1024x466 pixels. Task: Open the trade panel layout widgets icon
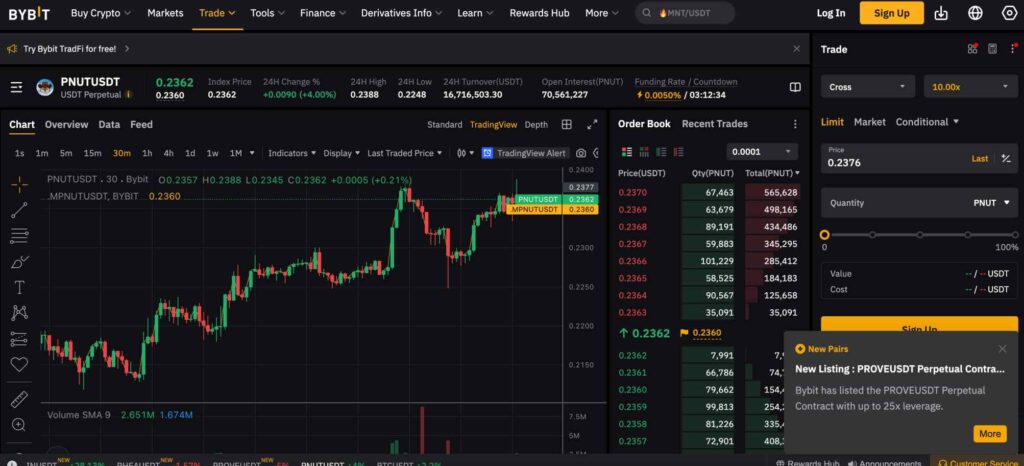(x=972, y=49)
